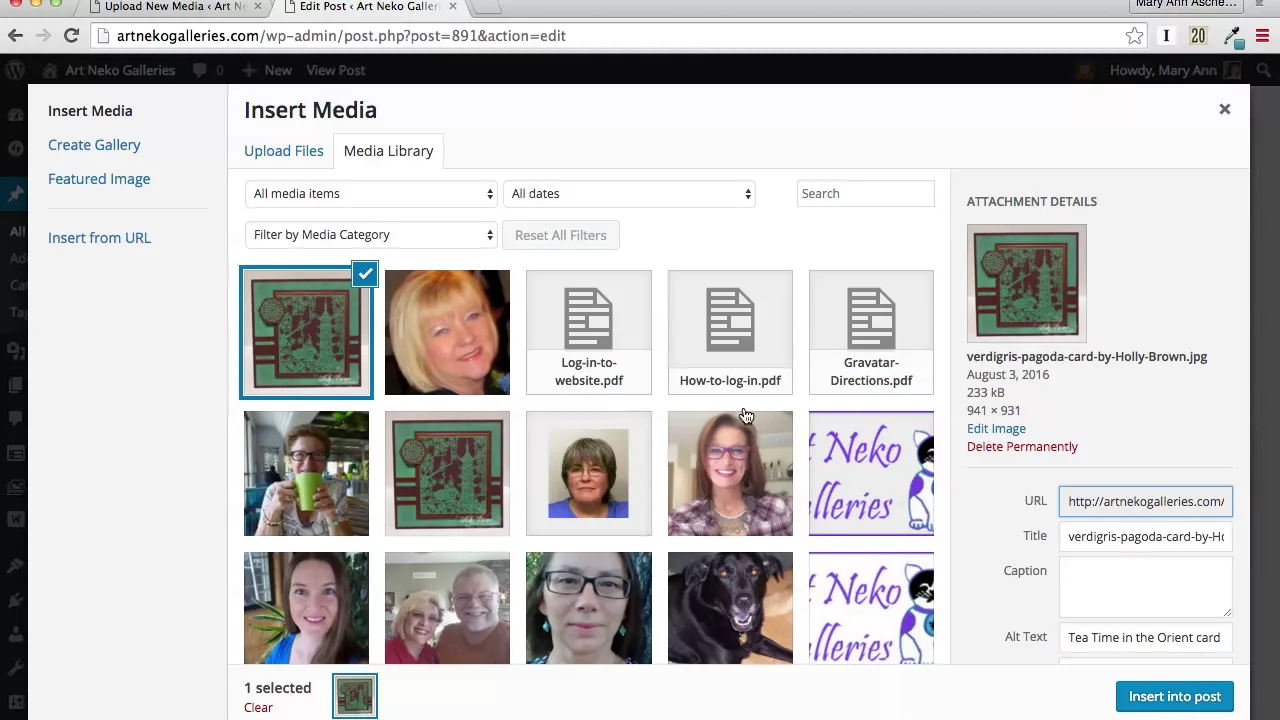The image size is (1280, 720).
Task: Select the couple photo thumbnail
Action: (447, 608)
